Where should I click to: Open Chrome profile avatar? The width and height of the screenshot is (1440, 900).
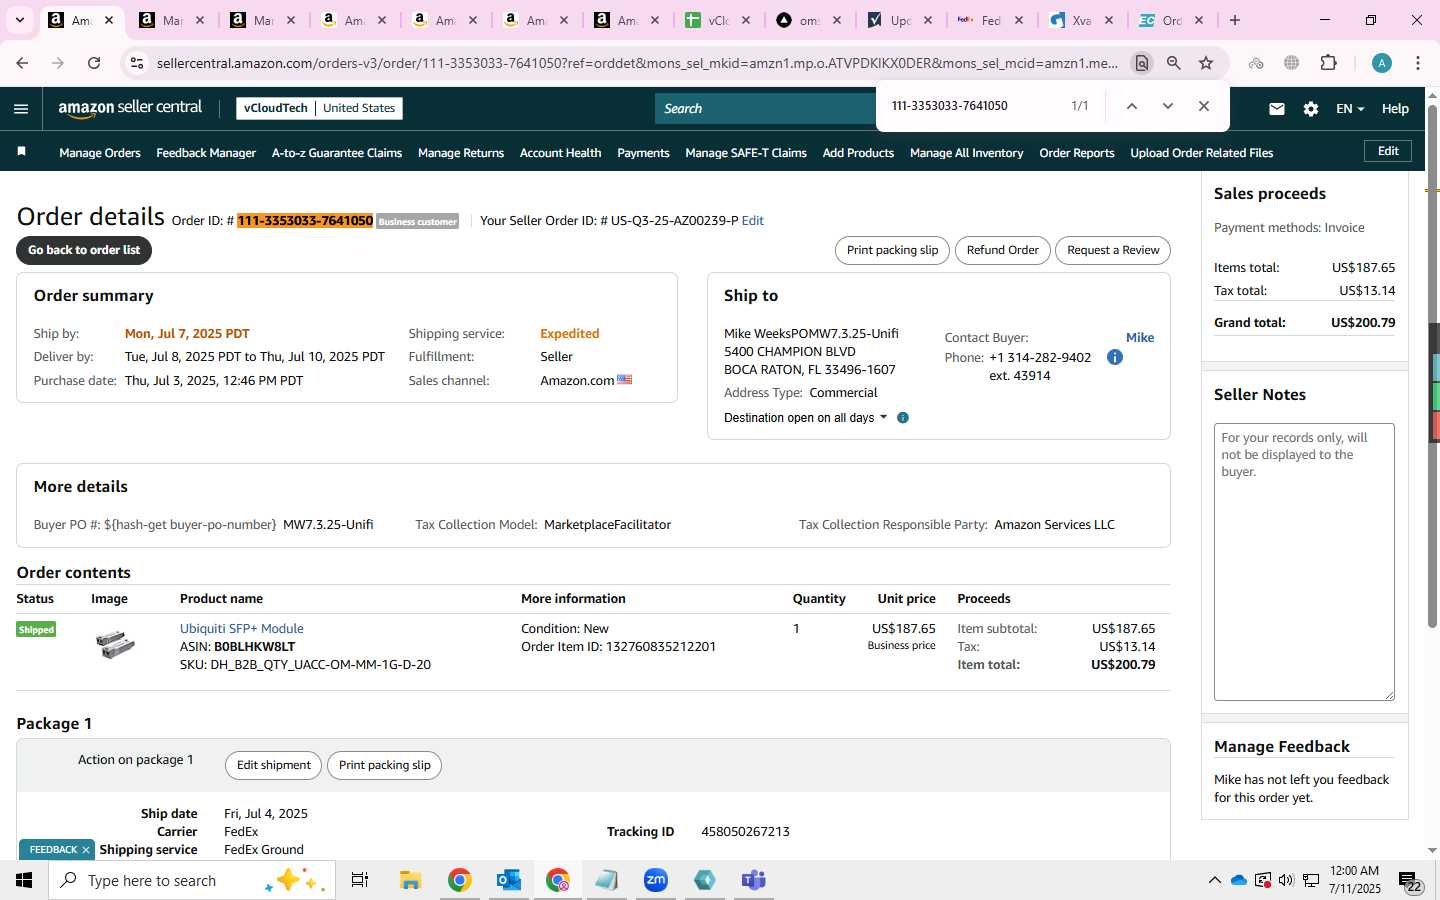click(x=1382, y=63)
